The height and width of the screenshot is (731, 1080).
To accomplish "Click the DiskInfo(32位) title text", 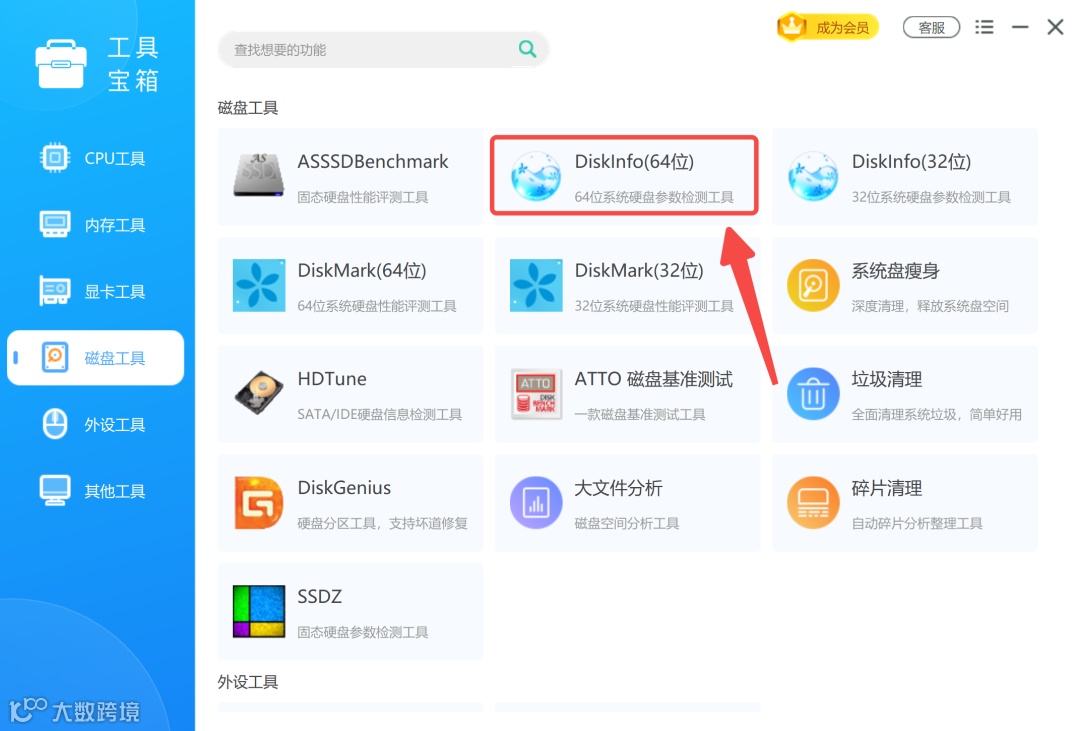I will (911, 161).
